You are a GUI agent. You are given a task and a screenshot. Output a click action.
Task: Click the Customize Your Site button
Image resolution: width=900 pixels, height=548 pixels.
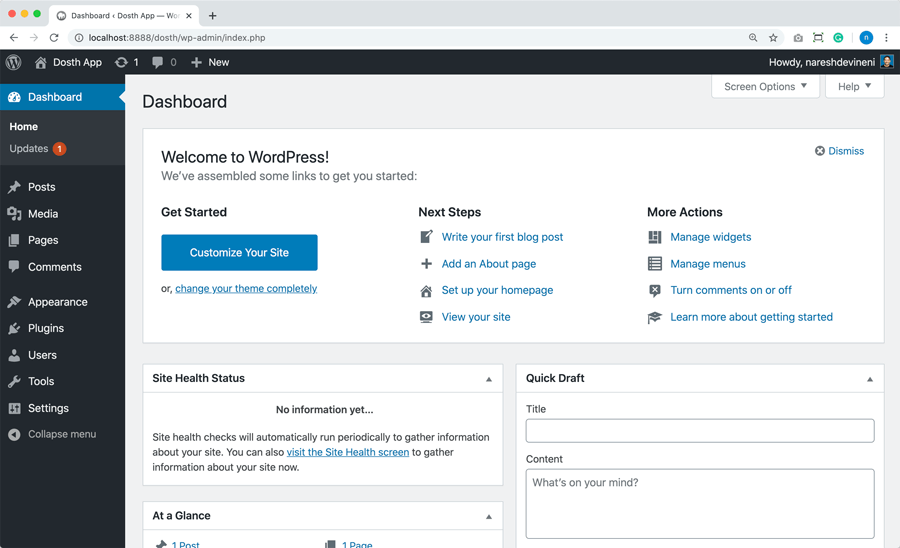[239, 252]
